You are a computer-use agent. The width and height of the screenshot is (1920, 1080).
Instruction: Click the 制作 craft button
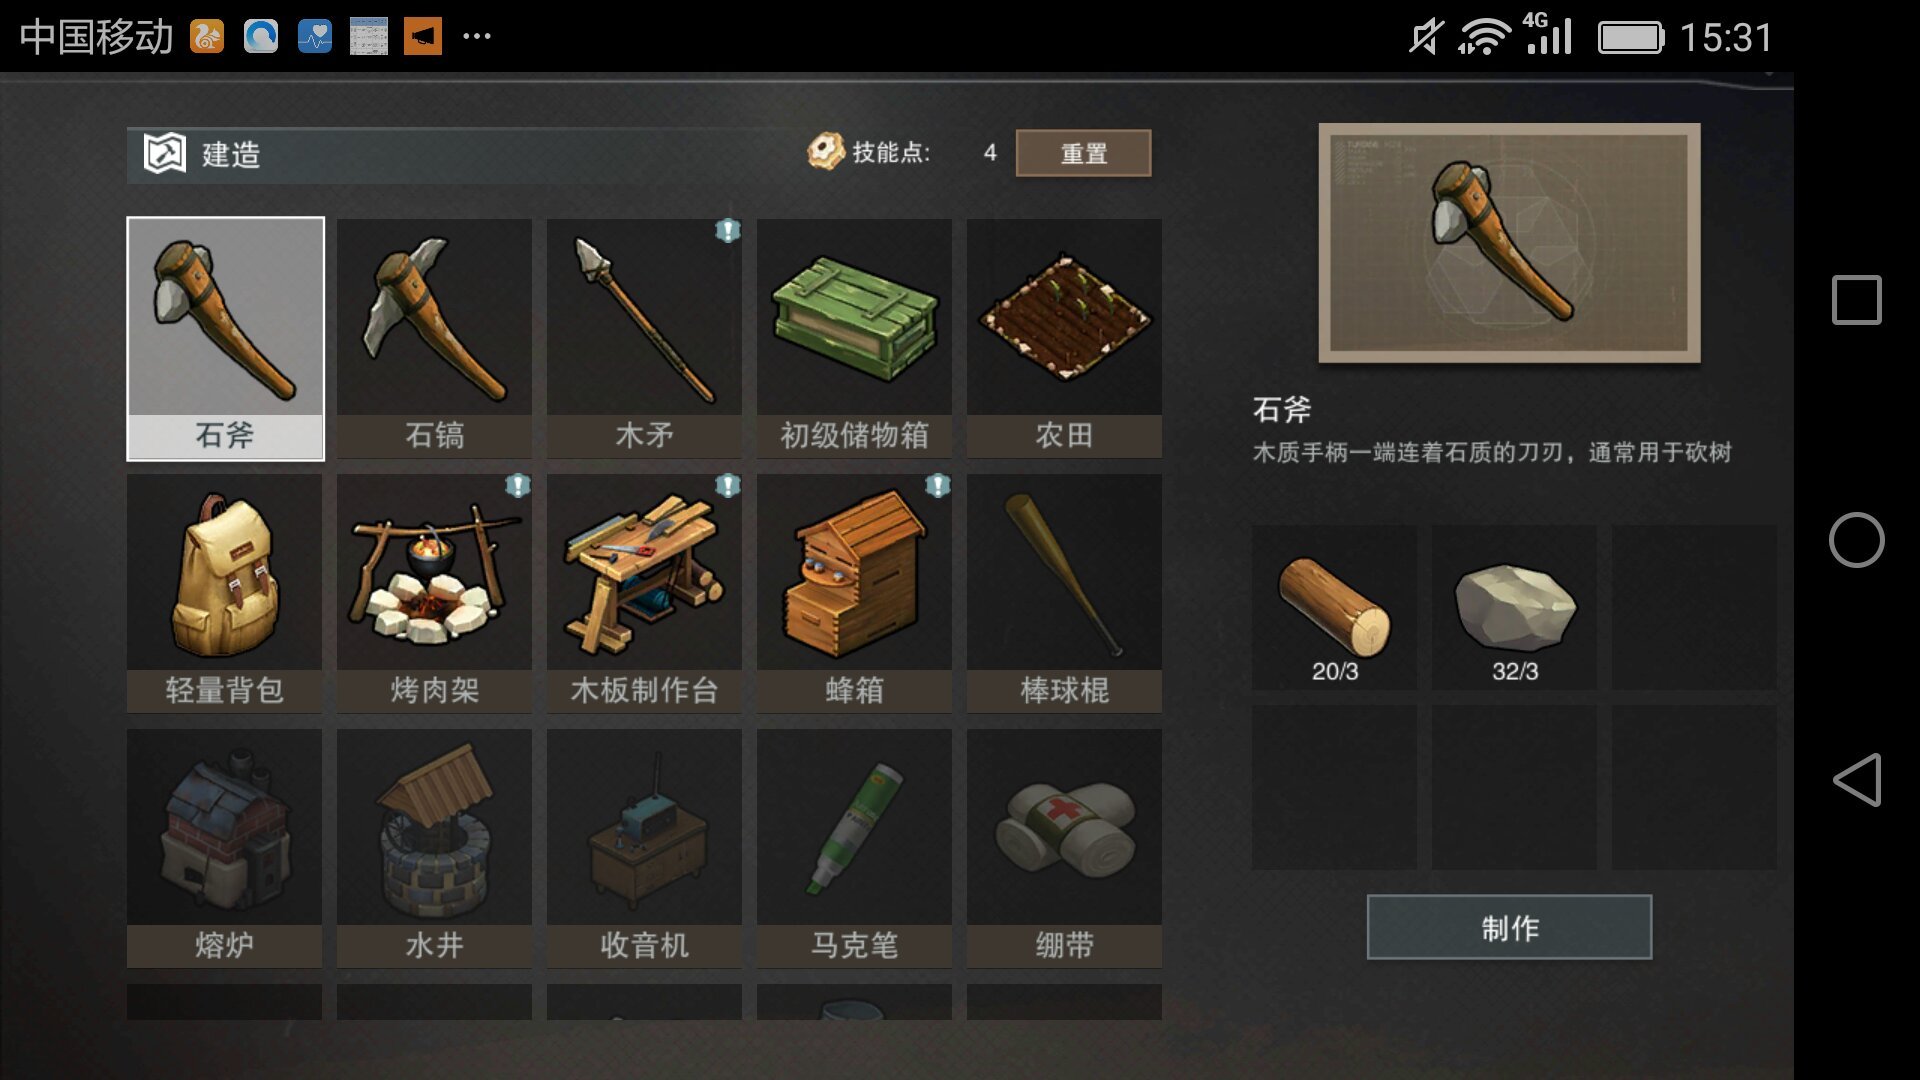1509,927
